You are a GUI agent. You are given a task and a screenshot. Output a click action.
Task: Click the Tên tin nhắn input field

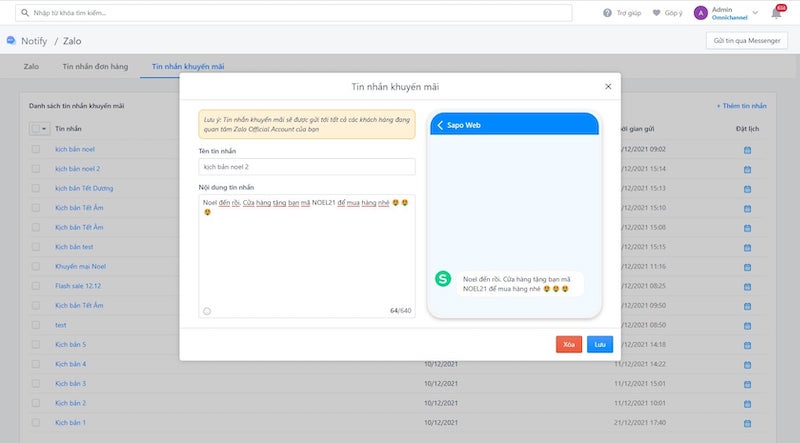(307, 167)
